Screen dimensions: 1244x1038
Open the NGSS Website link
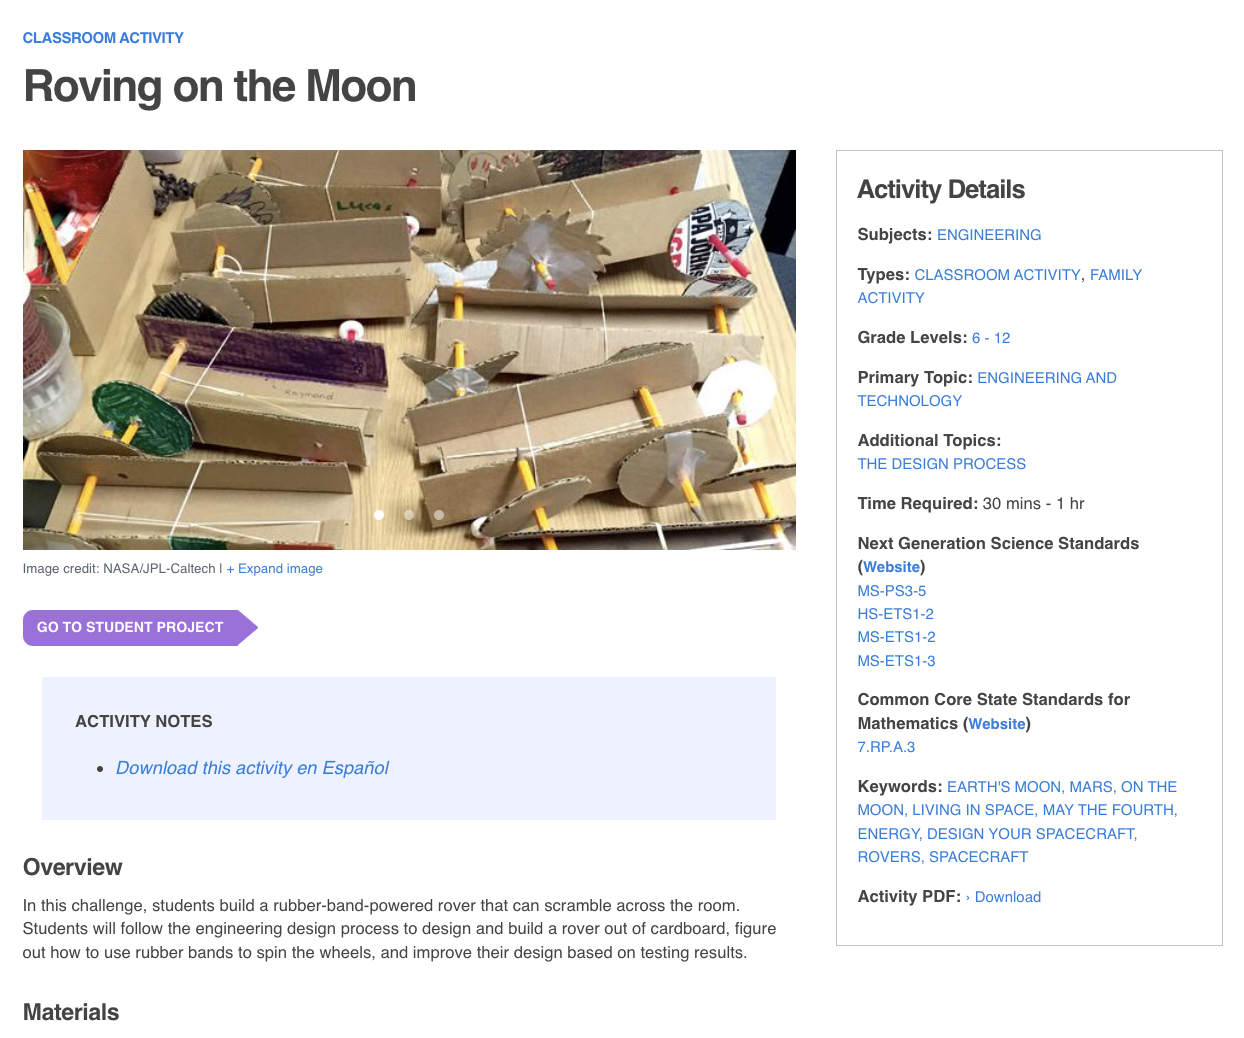click(891, 566)
